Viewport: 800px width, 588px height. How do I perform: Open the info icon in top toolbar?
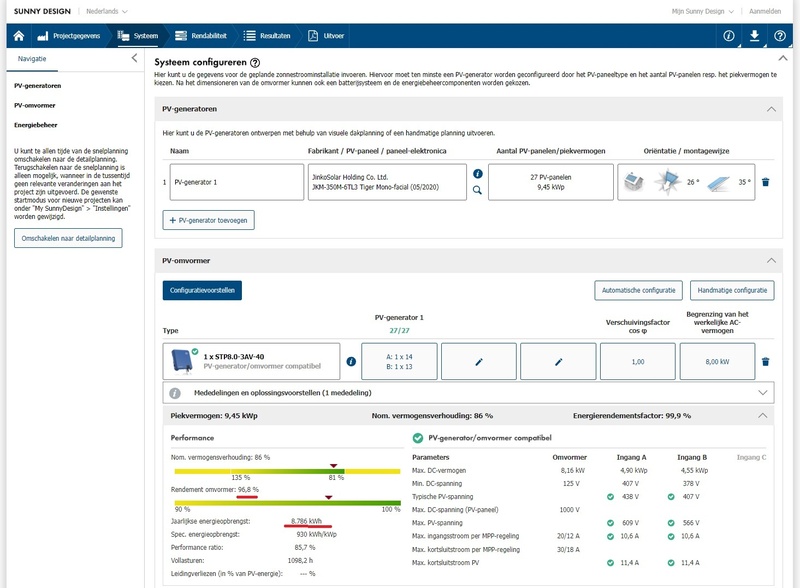(729, 36)
